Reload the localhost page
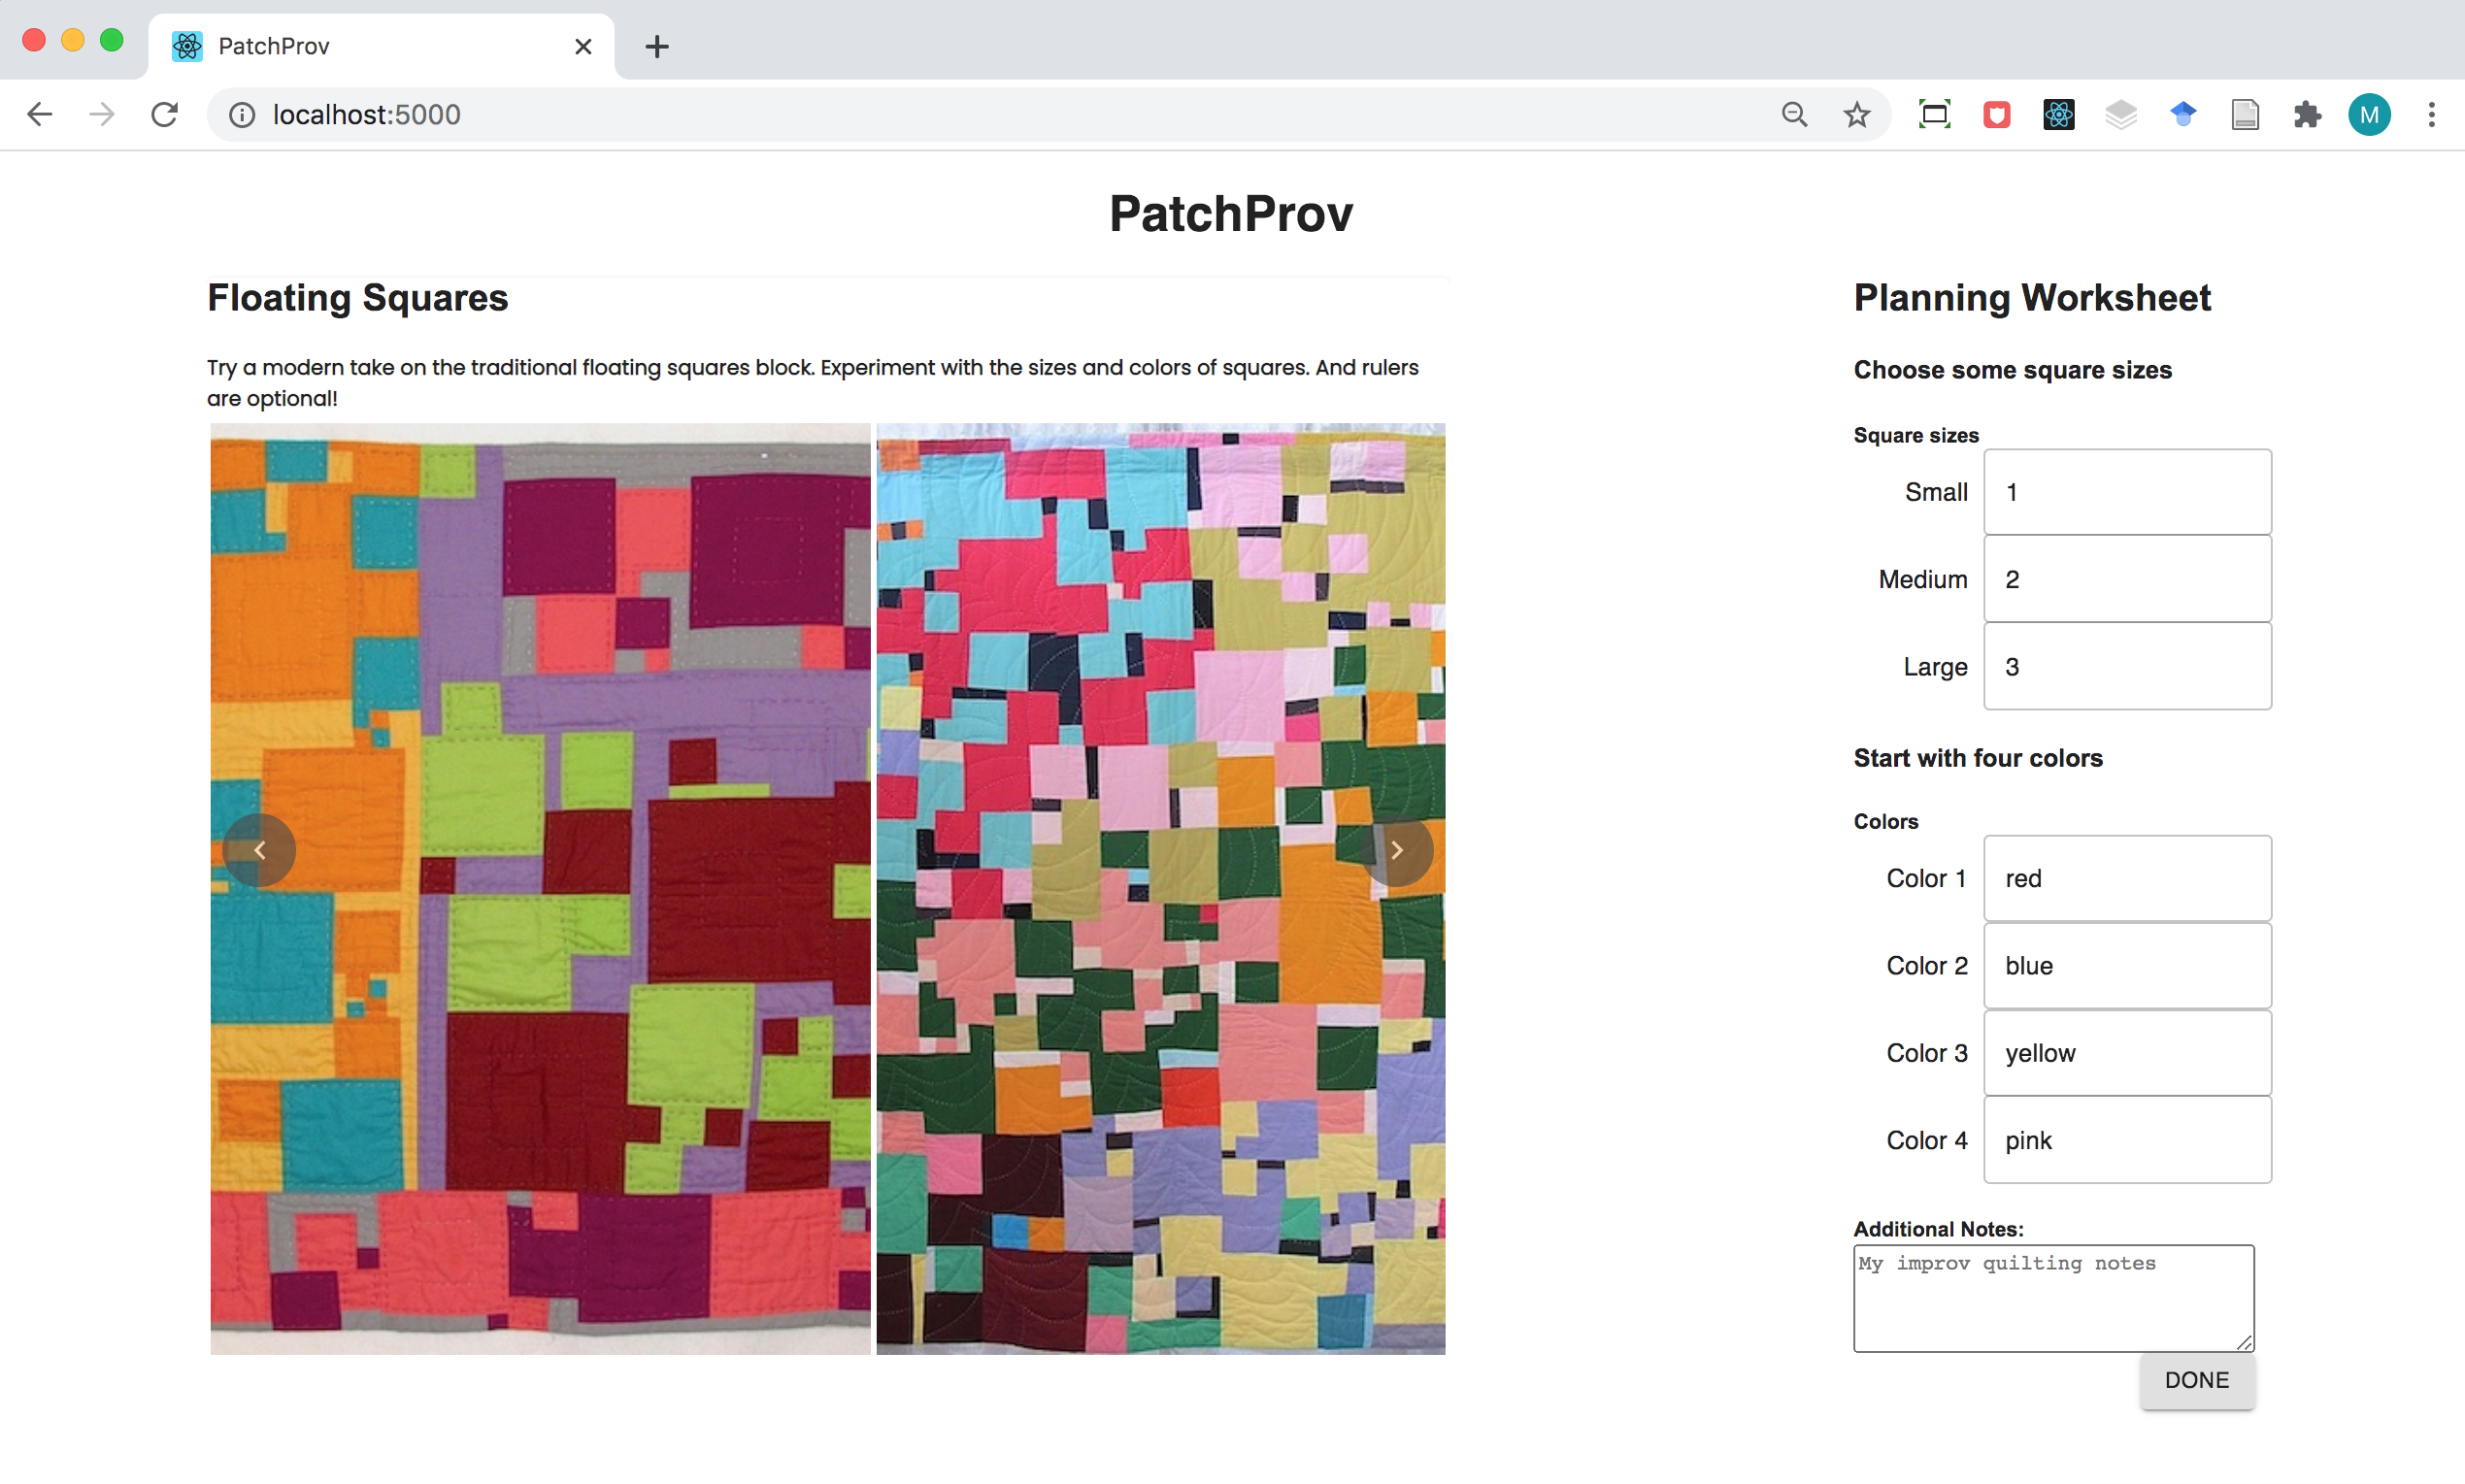Viewport: 2465px width, 1484px height. (x=165, y=115)
